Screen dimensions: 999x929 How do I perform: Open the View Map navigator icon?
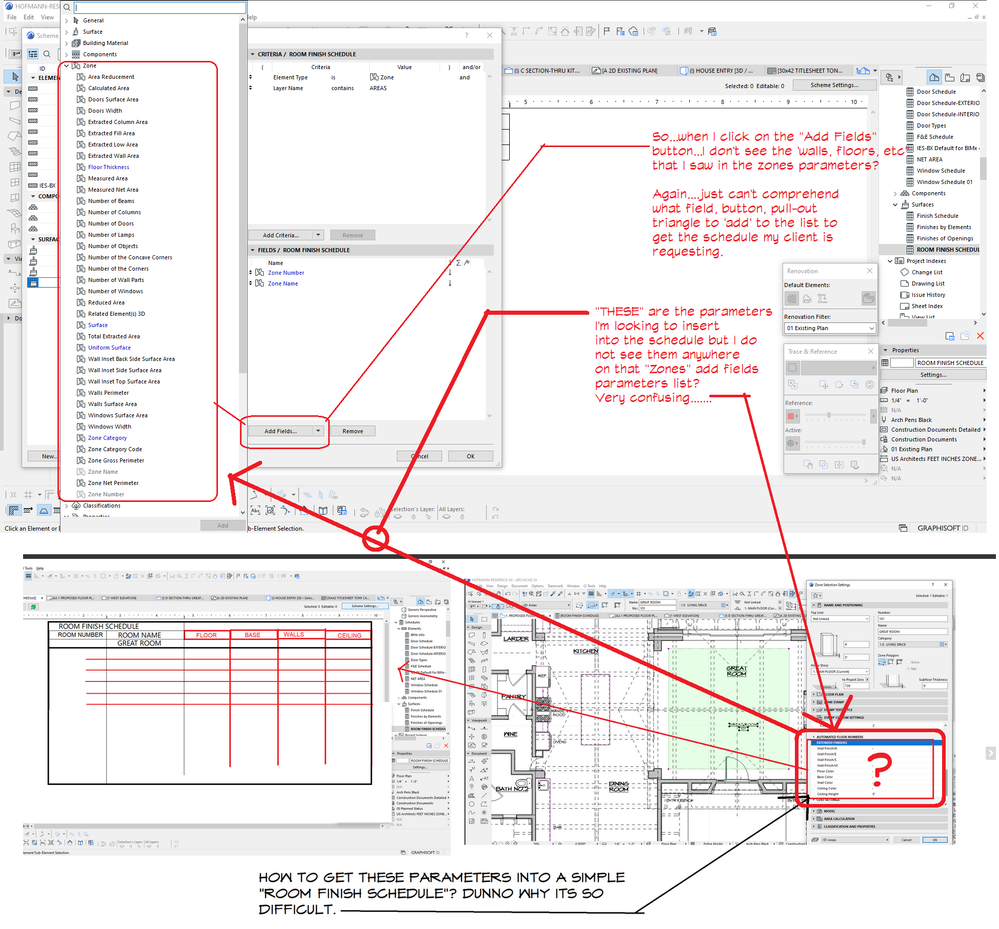tap(950, 77)
